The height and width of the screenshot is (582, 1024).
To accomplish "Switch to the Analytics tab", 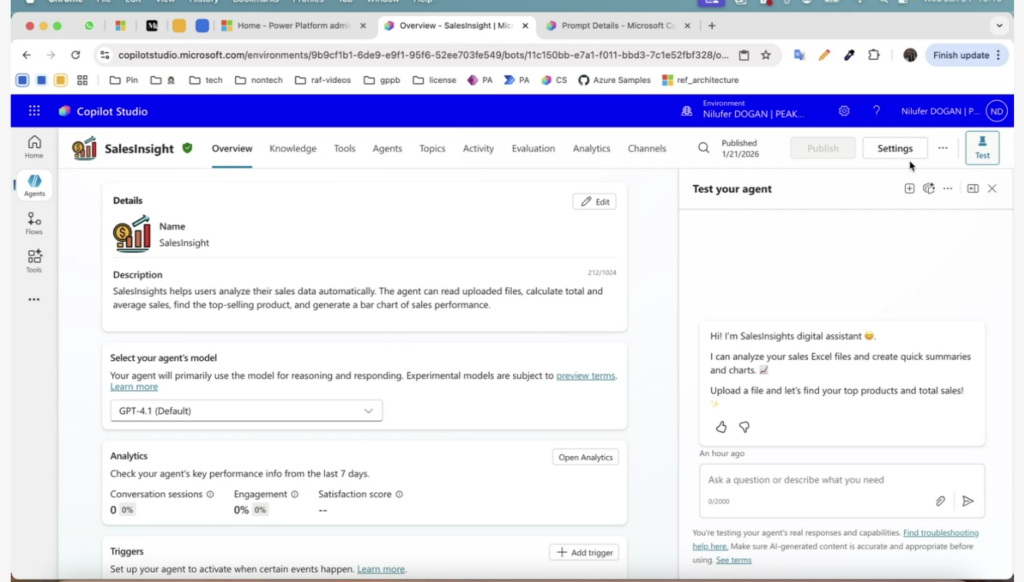I will (x=591, y=148).
